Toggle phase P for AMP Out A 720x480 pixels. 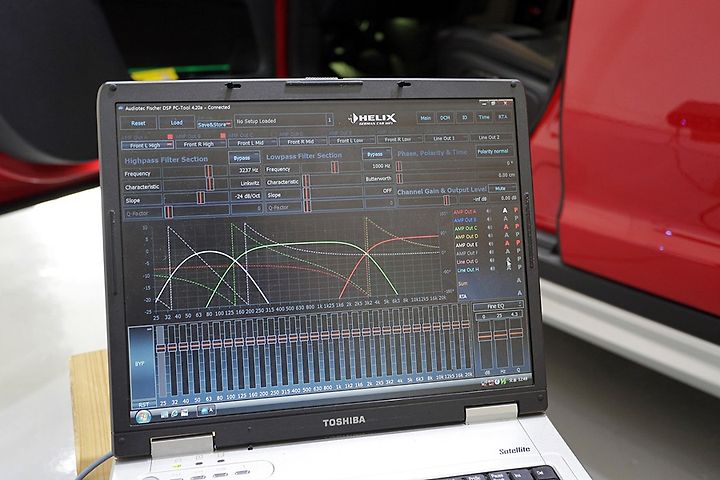coord(516,210)
